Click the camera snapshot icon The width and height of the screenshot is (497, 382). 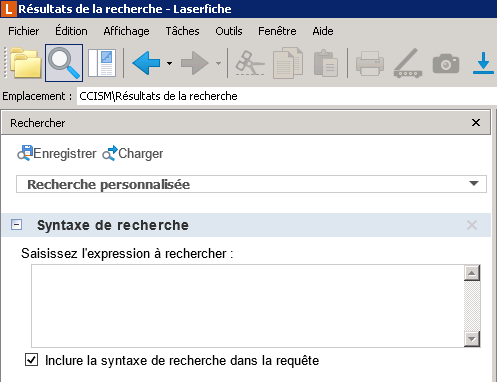(x=446, y=63)
